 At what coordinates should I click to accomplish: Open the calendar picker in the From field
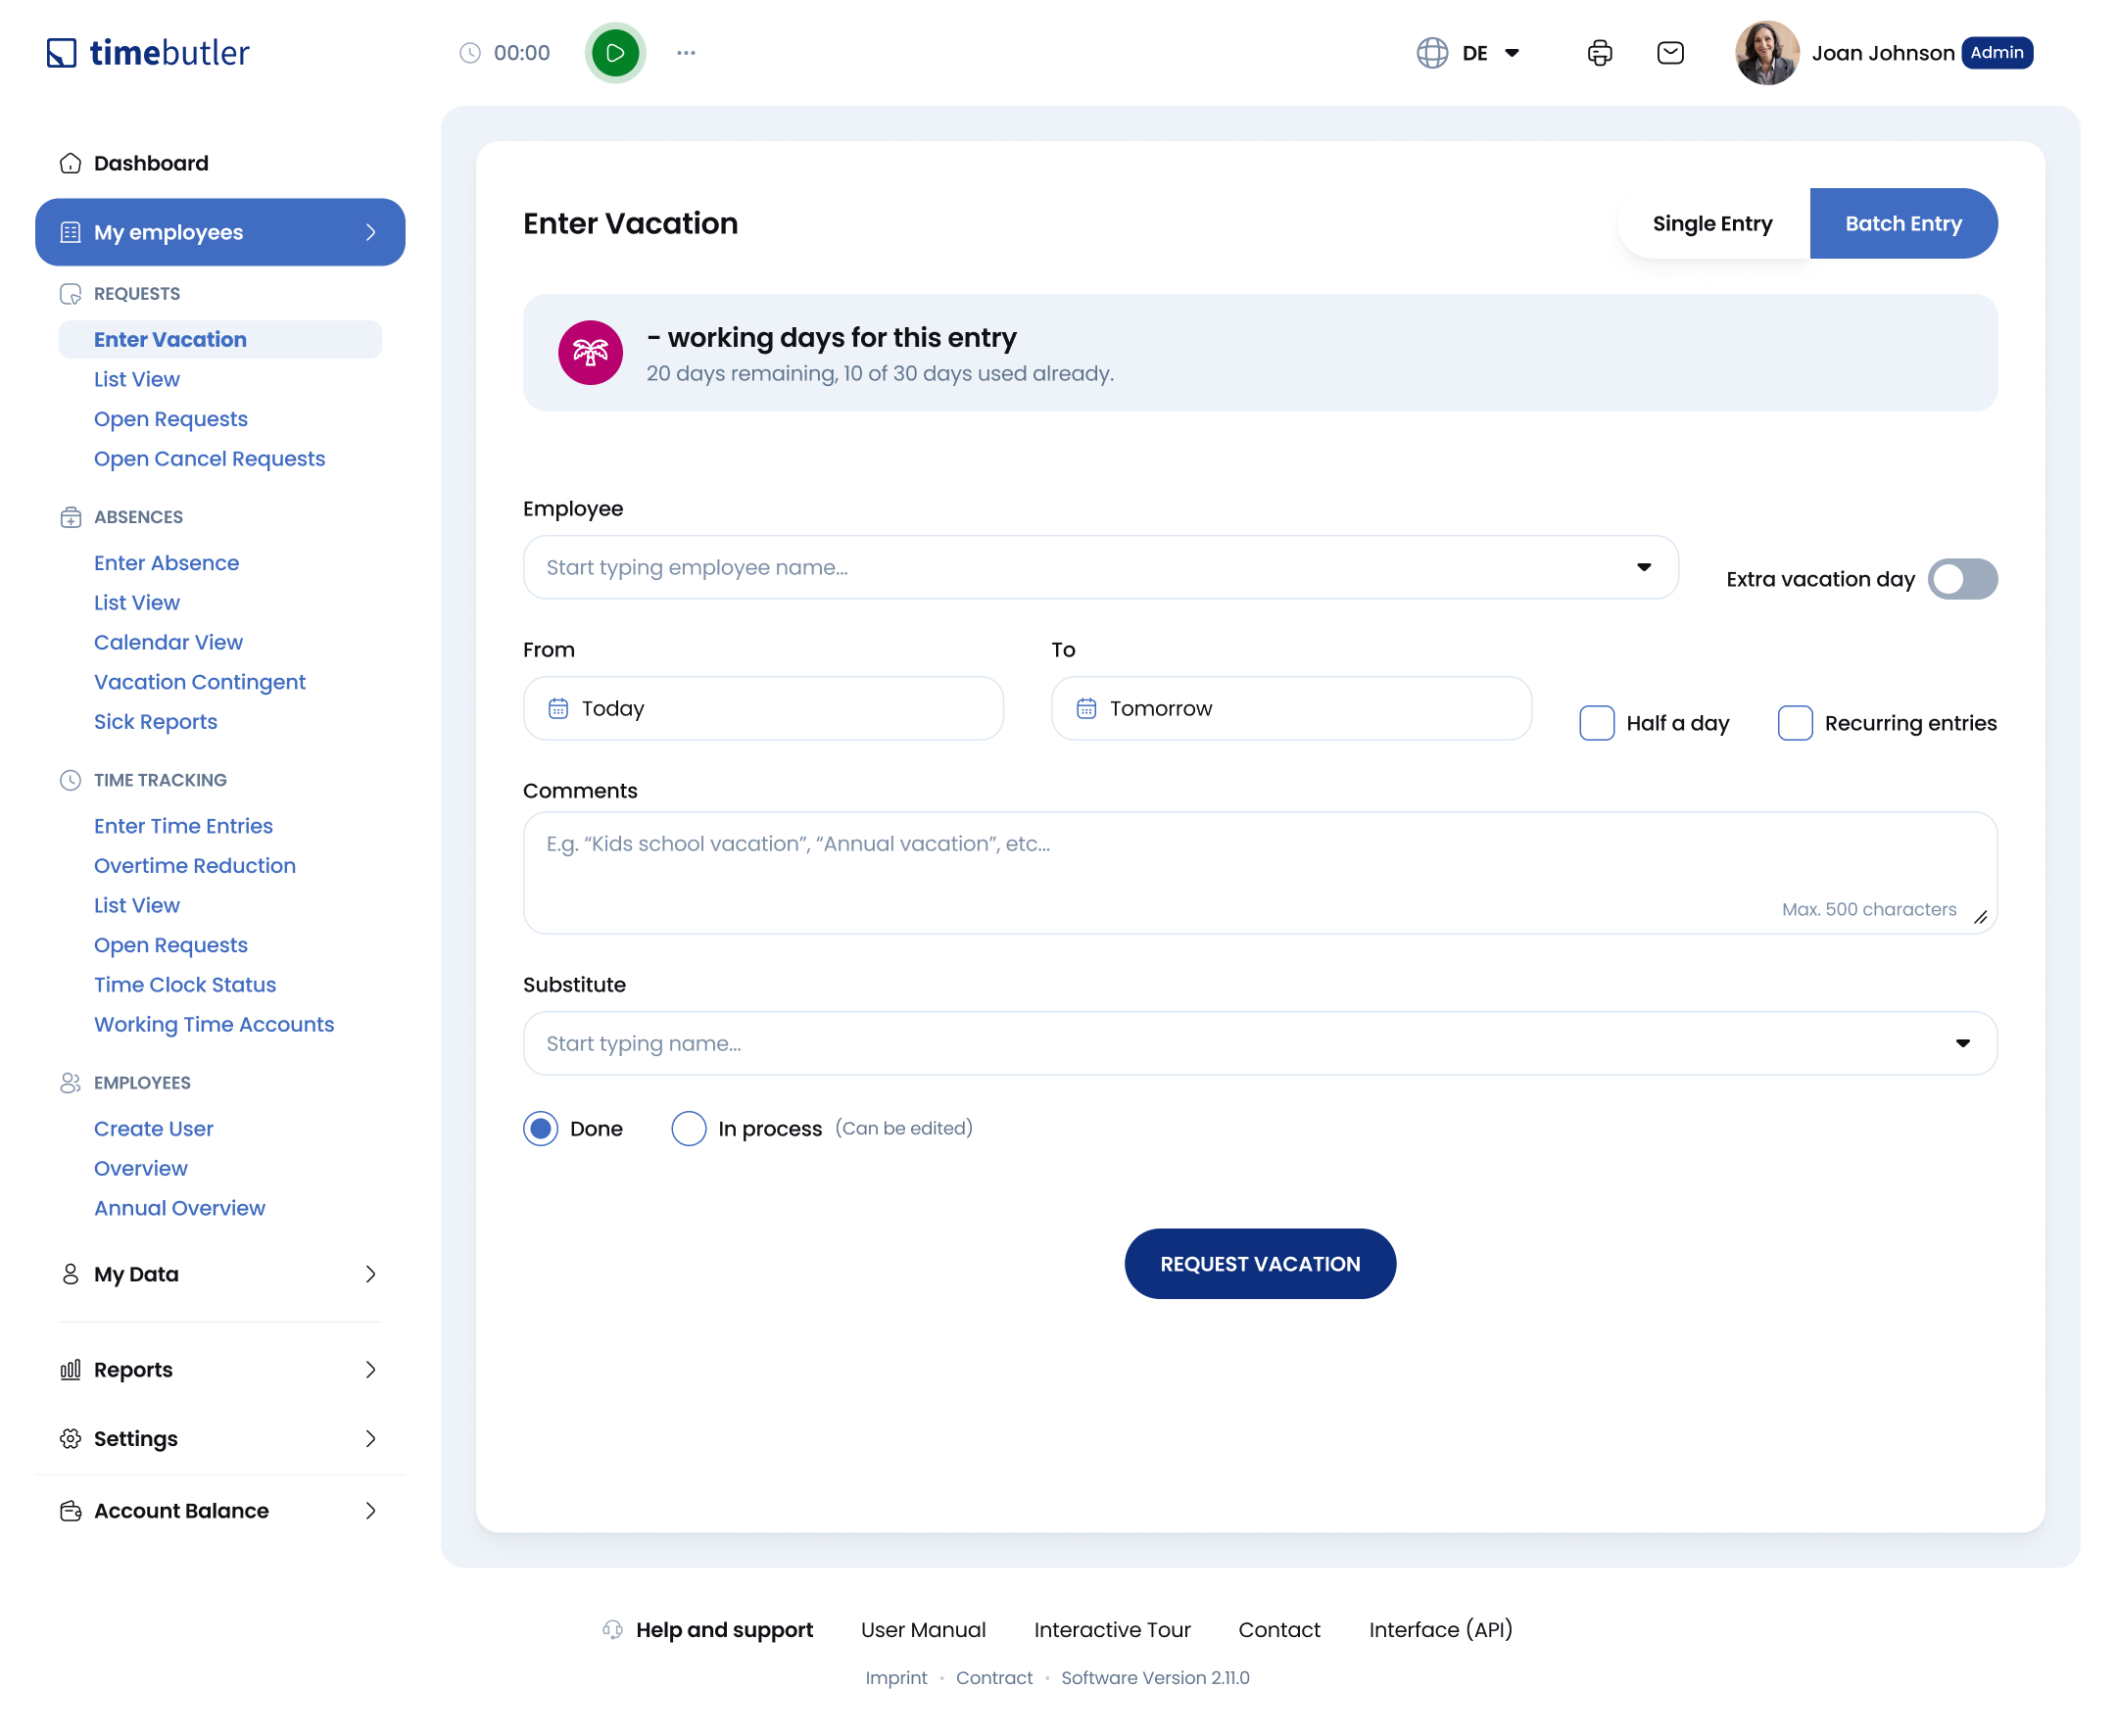click(x=560, y=708)
